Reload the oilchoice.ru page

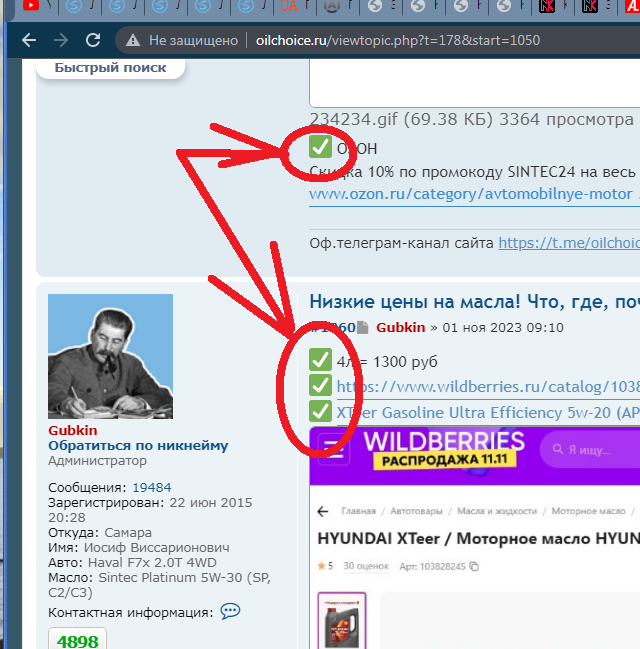pyautogui.click(x=93, y=40)
